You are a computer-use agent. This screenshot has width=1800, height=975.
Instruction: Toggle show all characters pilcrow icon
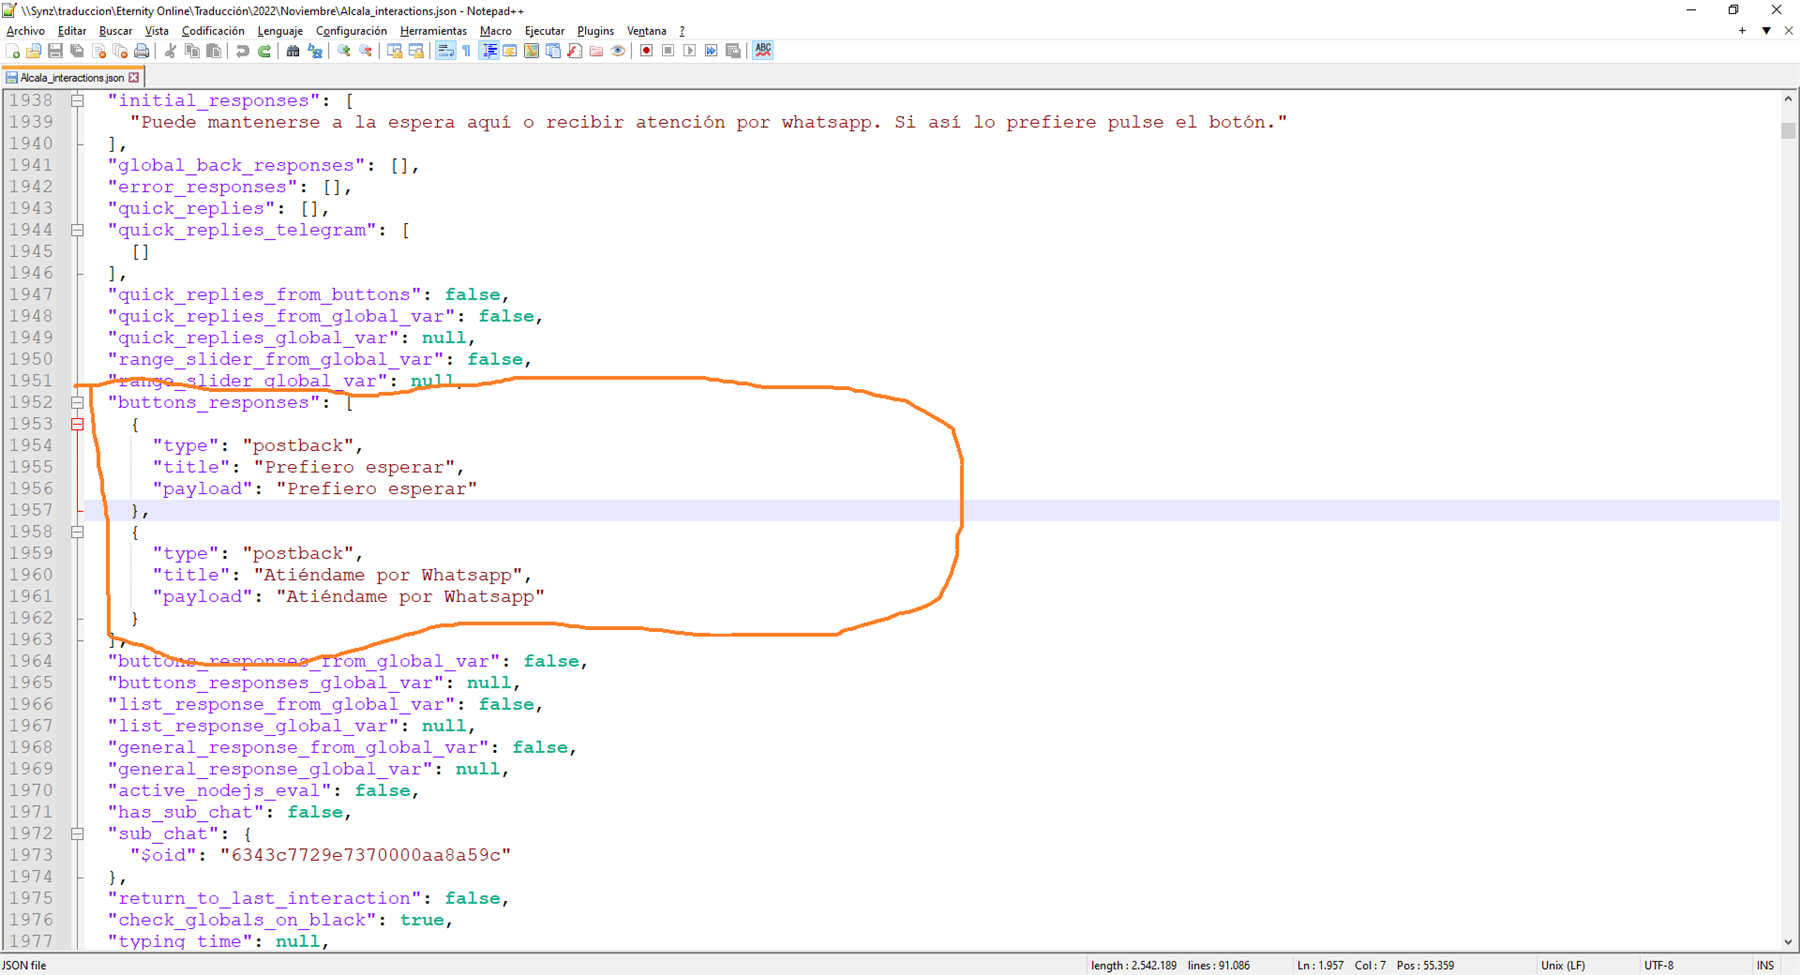click(467, 51)
